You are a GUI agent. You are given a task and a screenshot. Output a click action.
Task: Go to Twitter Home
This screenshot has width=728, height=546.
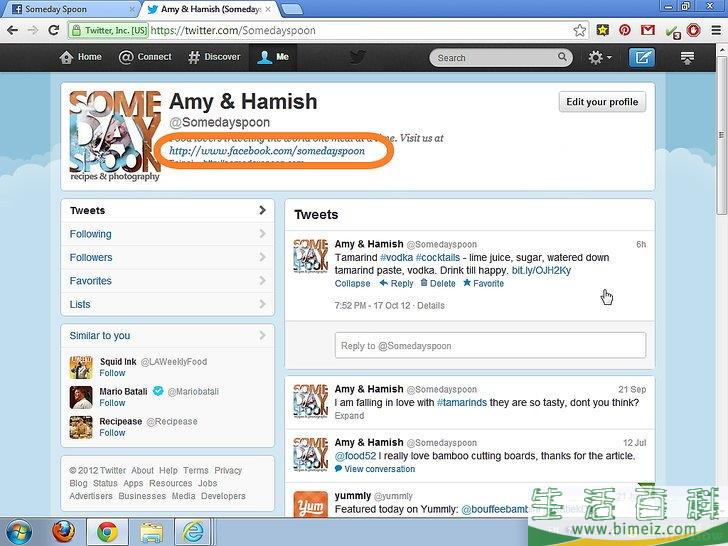(80, 57)
